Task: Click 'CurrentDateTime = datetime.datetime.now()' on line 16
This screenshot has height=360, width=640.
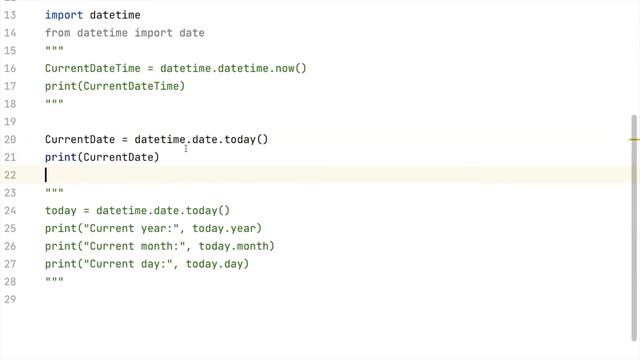Action: [x=176, y=68]
